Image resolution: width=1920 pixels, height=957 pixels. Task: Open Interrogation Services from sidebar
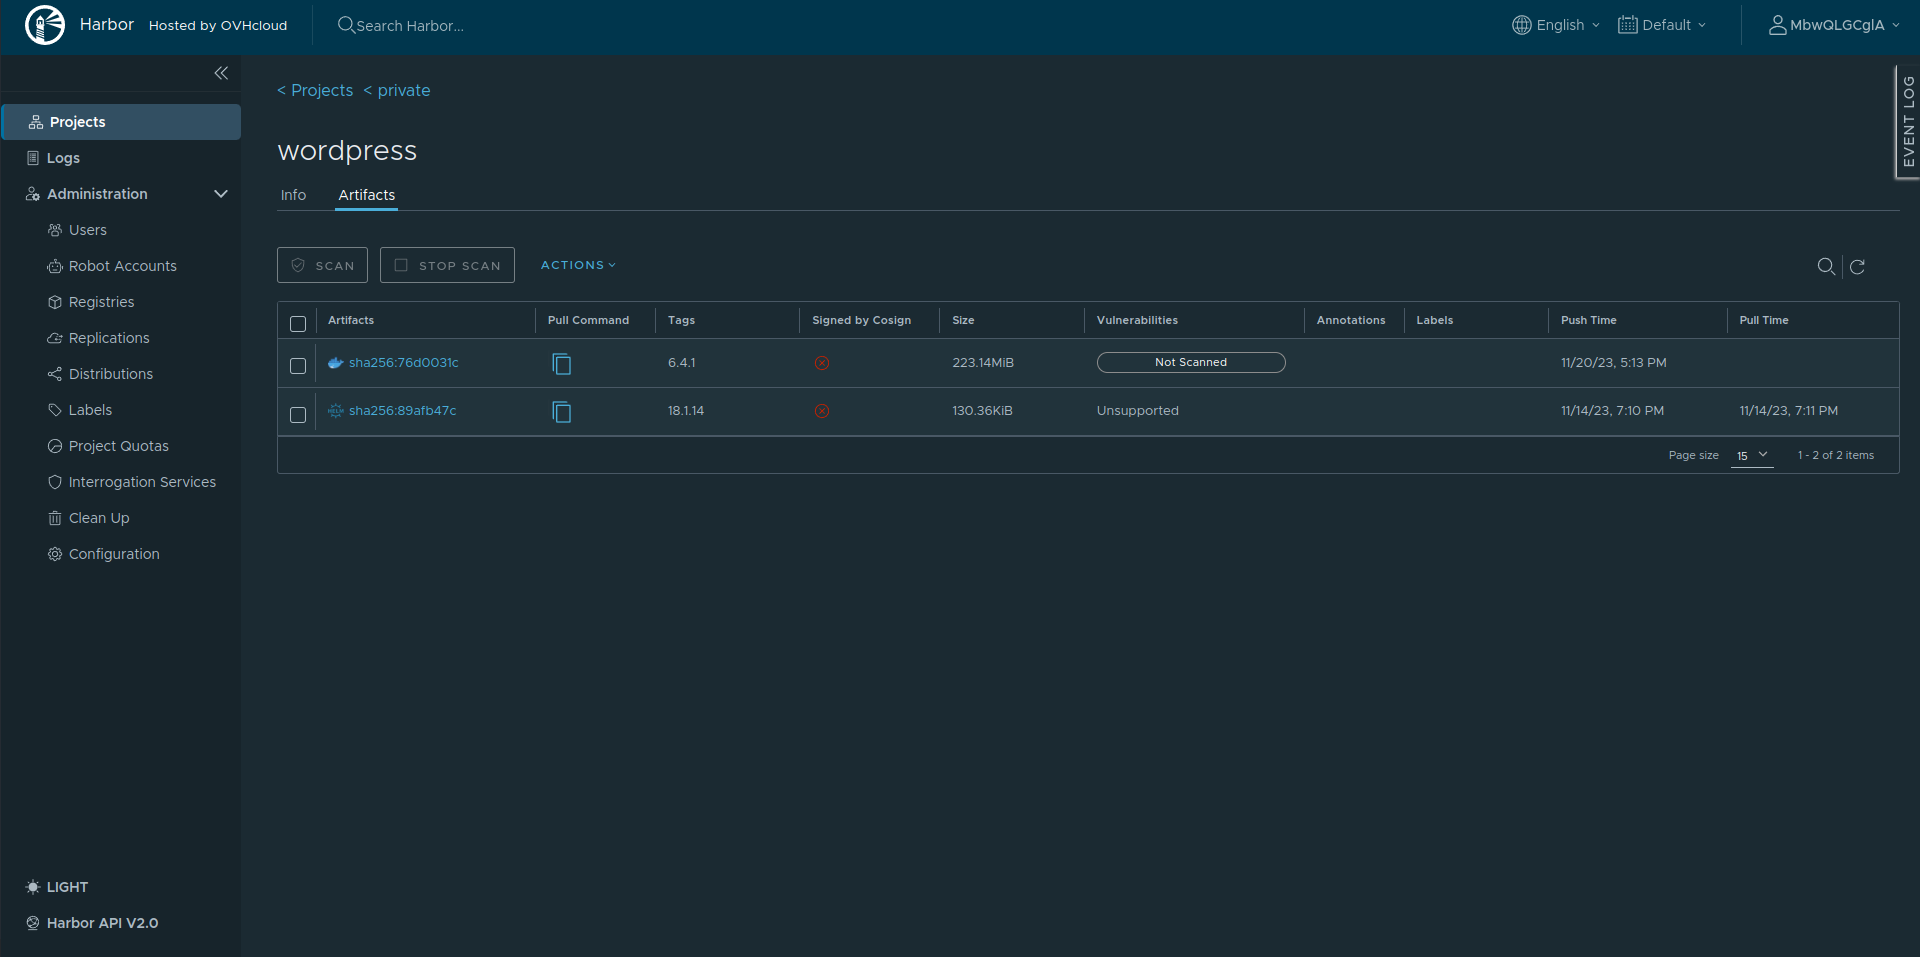click(142, 481)
